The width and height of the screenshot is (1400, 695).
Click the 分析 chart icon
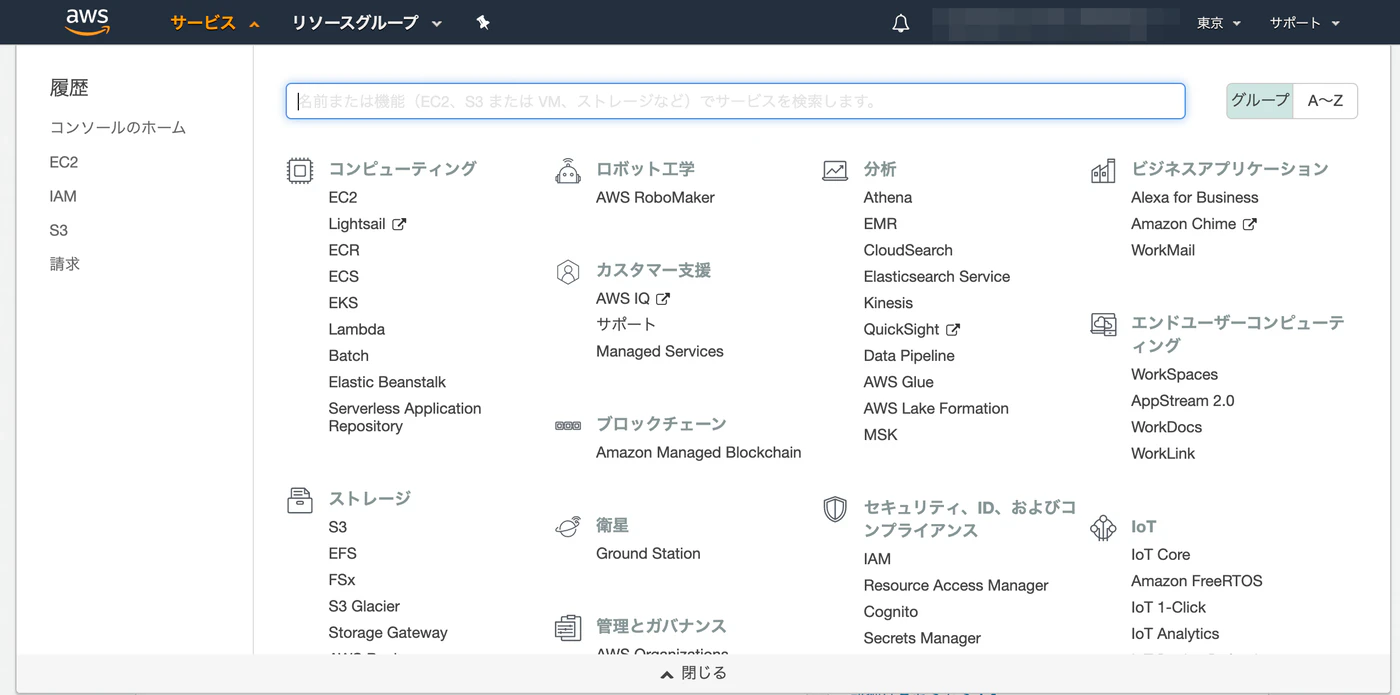[835, 171]
